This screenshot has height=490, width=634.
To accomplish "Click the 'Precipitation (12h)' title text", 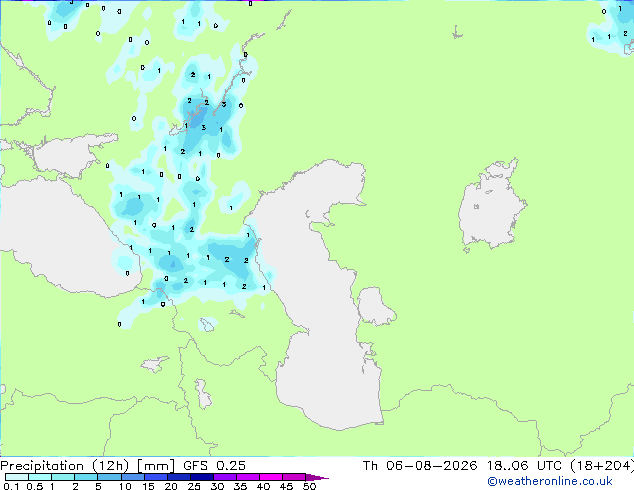I will point(65,466).
